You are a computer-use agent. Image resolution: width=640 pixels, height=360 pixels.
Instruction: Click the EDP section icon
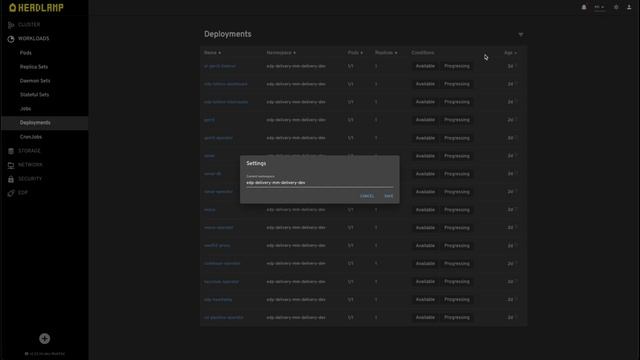pos(11,193)
